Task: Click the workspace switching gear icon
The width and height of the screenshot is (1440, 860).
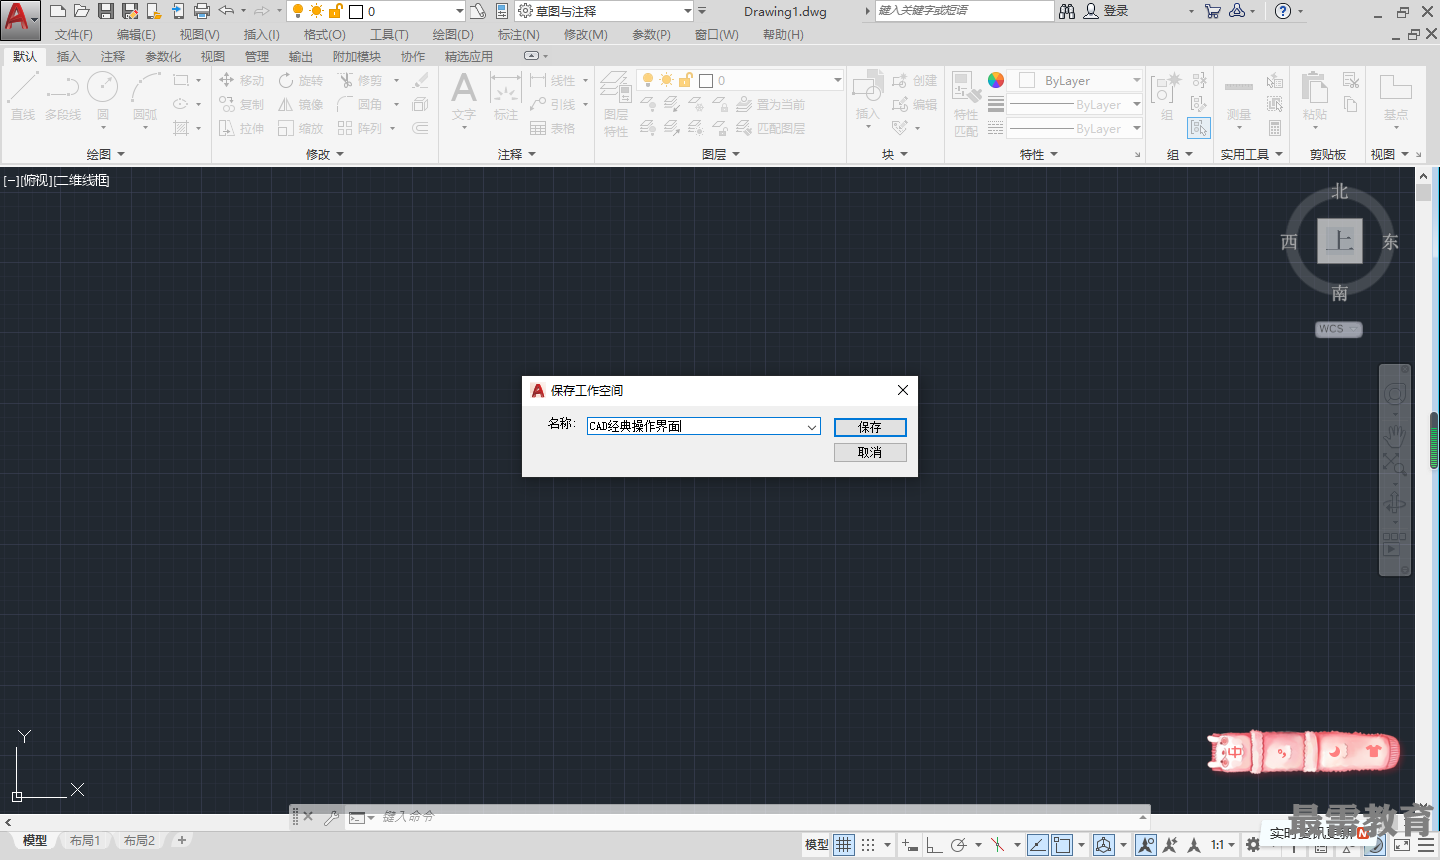Action: click(x=1252, y=845)
